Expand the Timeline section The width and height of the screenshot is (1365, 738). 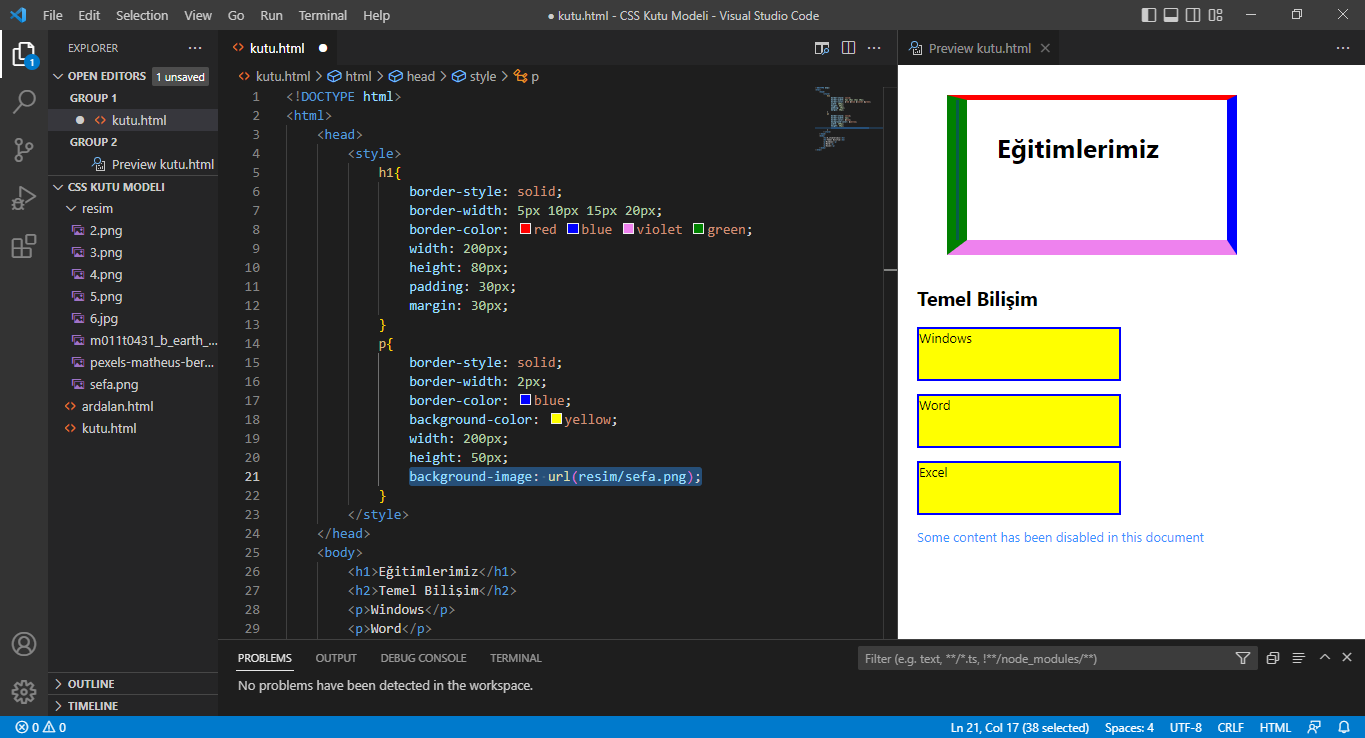(x=92, y=706)
